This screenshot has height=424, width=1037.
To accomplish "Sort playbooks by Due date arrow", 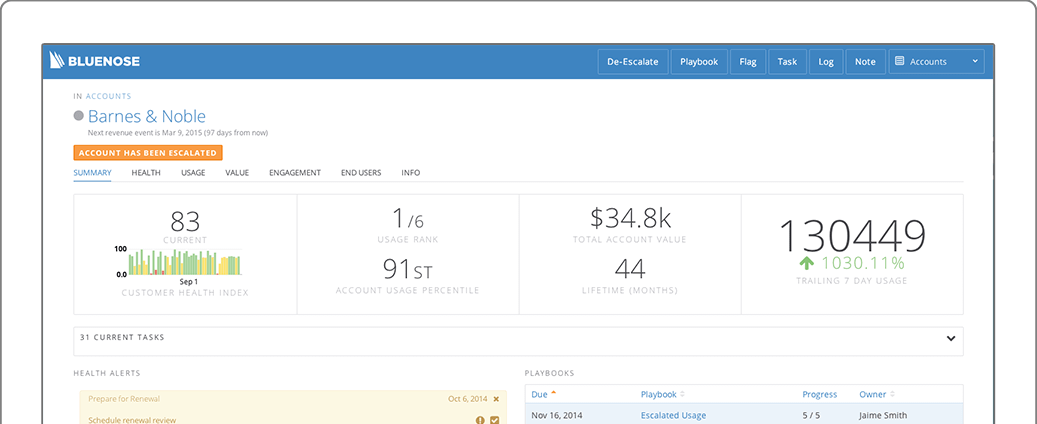I will click(553, 393).
